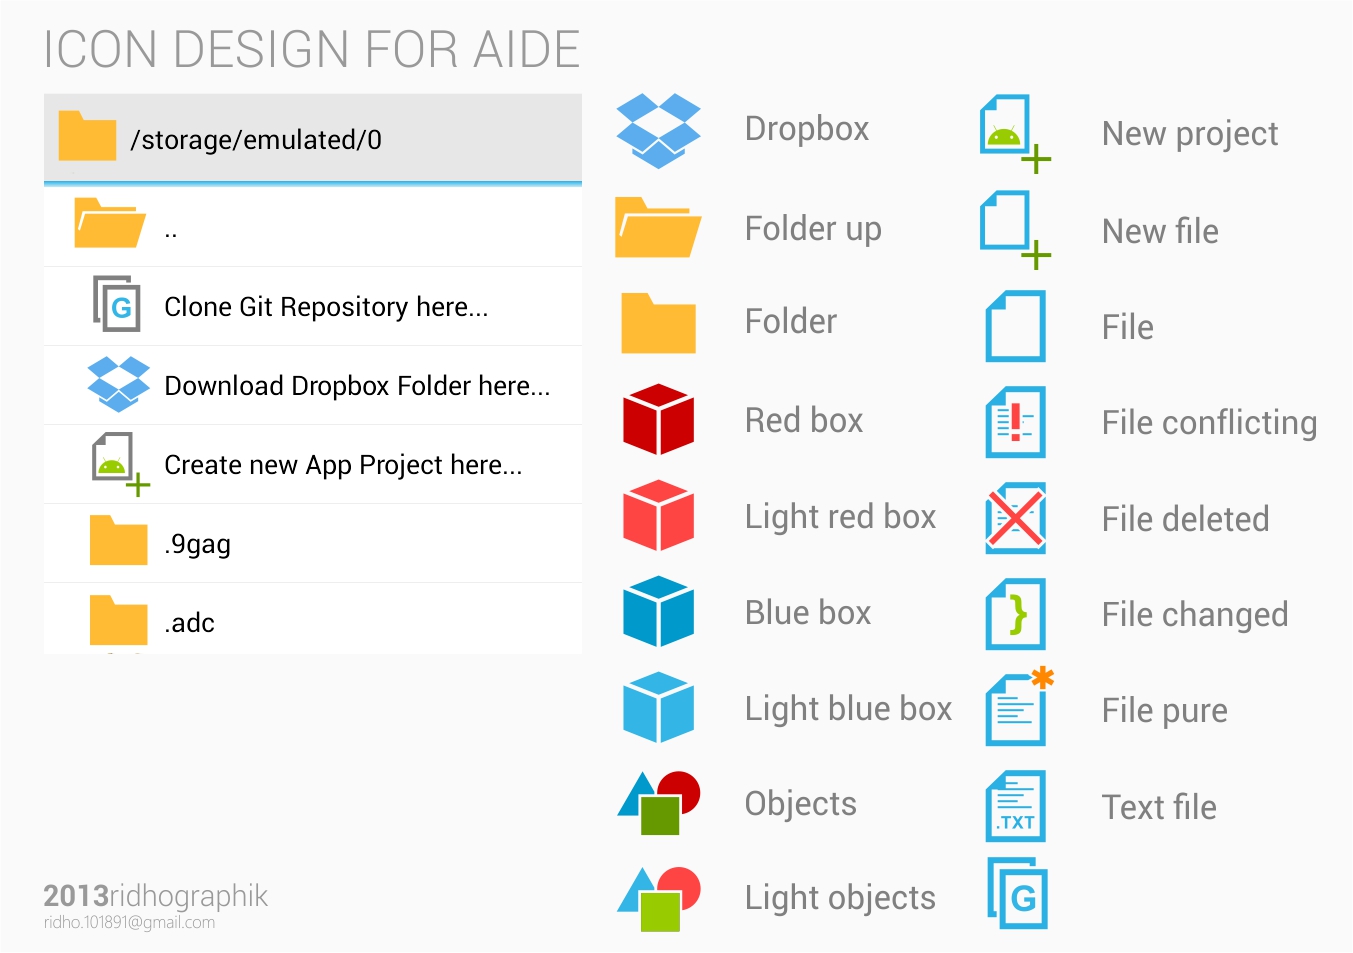
Task: Select the File pure icon
Action: (x=1014, y=709)
